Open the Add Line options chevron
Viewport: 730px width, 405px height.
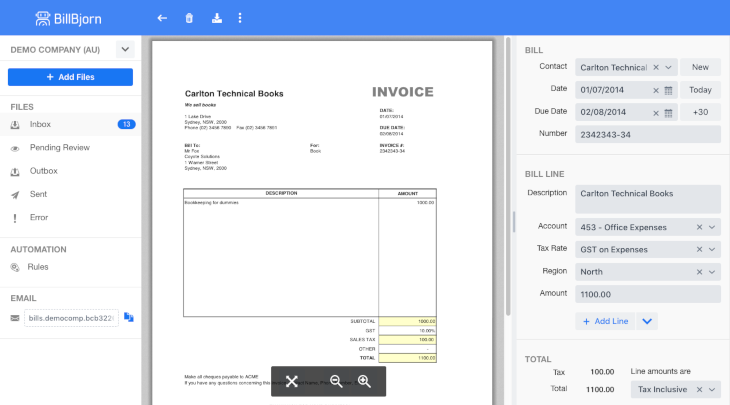click(x=647, y=321)
